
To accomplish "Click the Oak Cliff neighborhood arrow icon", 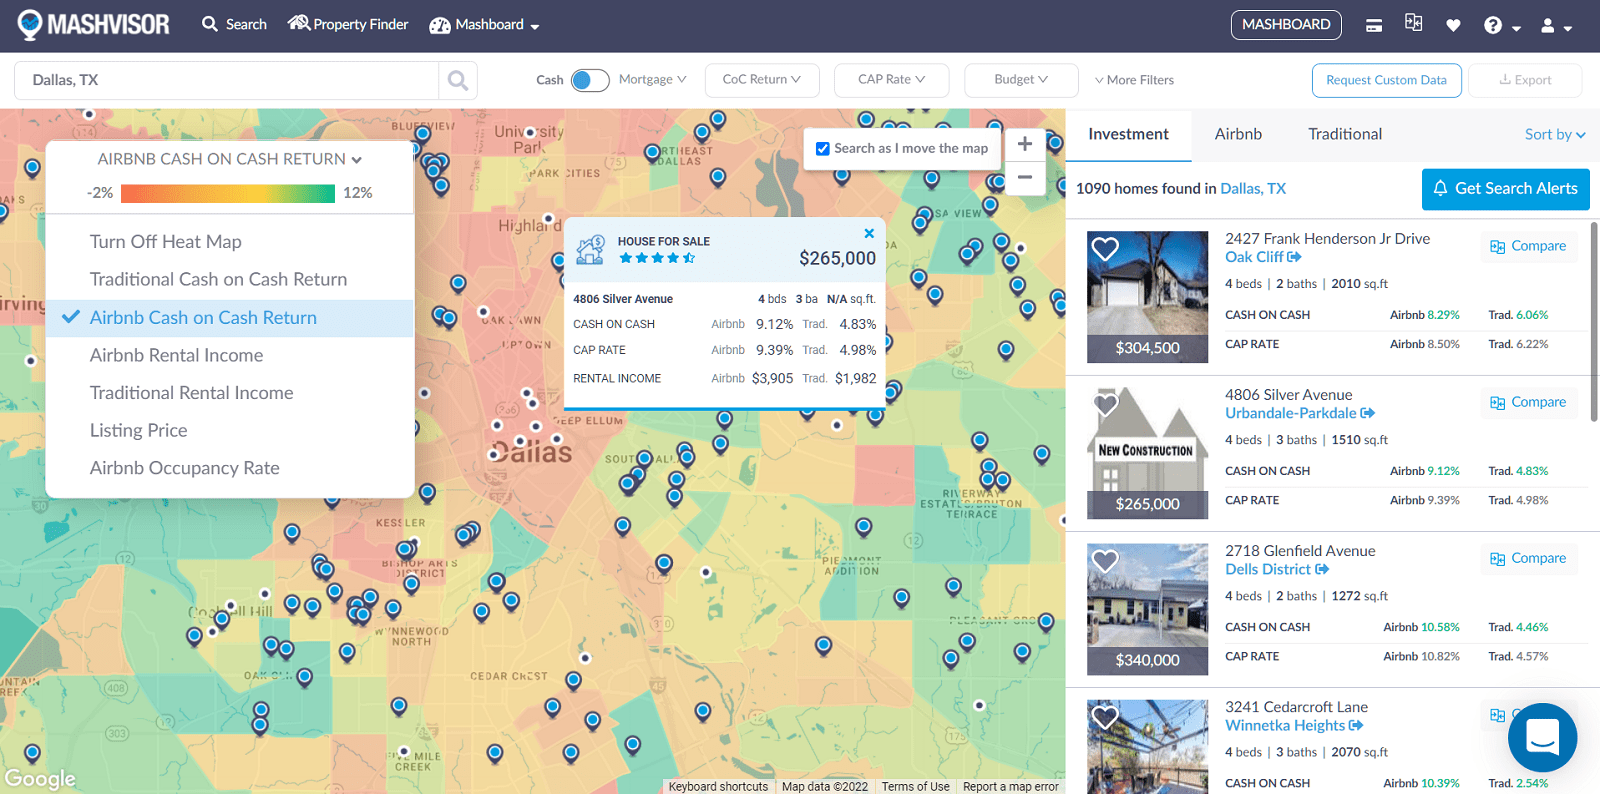I will [x=1294, y=257].
